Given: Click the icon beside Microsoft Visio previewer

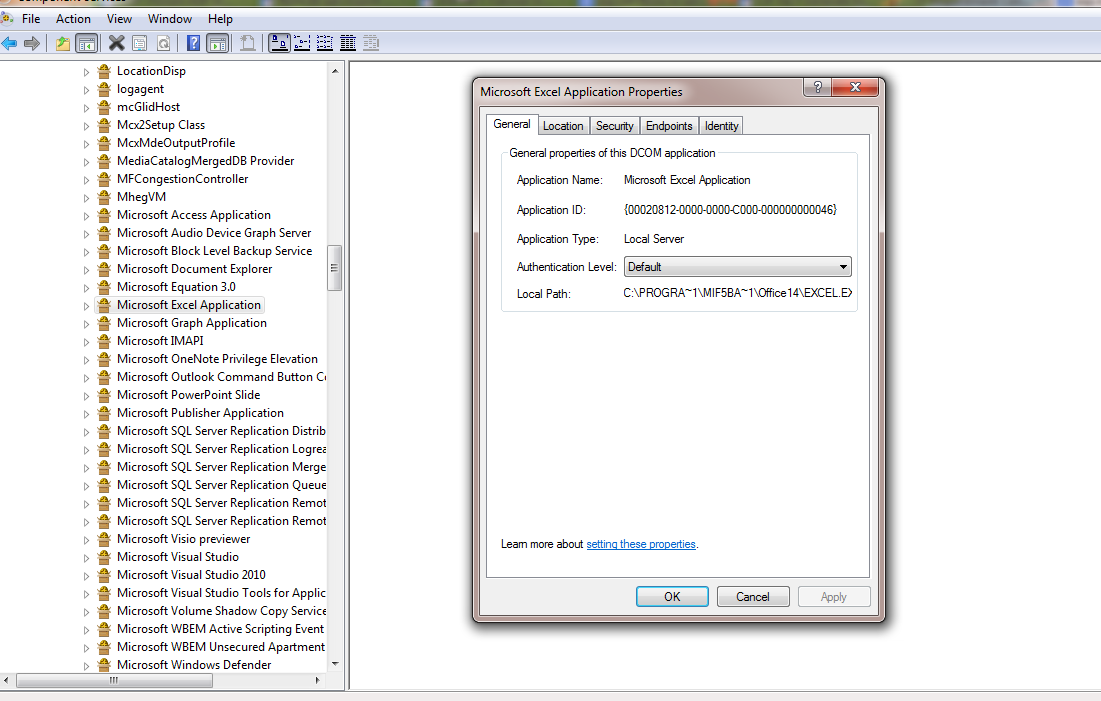Looking at the screenshot, I should (105, 539).
